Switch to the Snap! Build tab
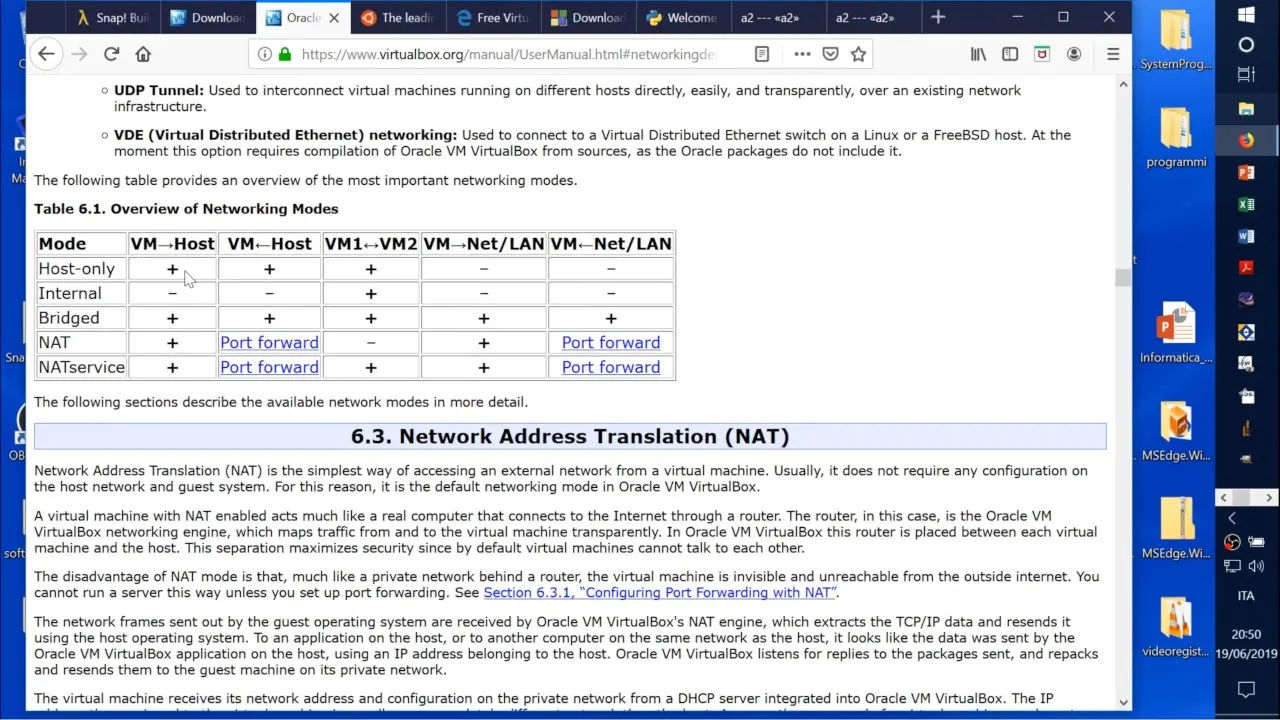 click(x=115, y=17)
